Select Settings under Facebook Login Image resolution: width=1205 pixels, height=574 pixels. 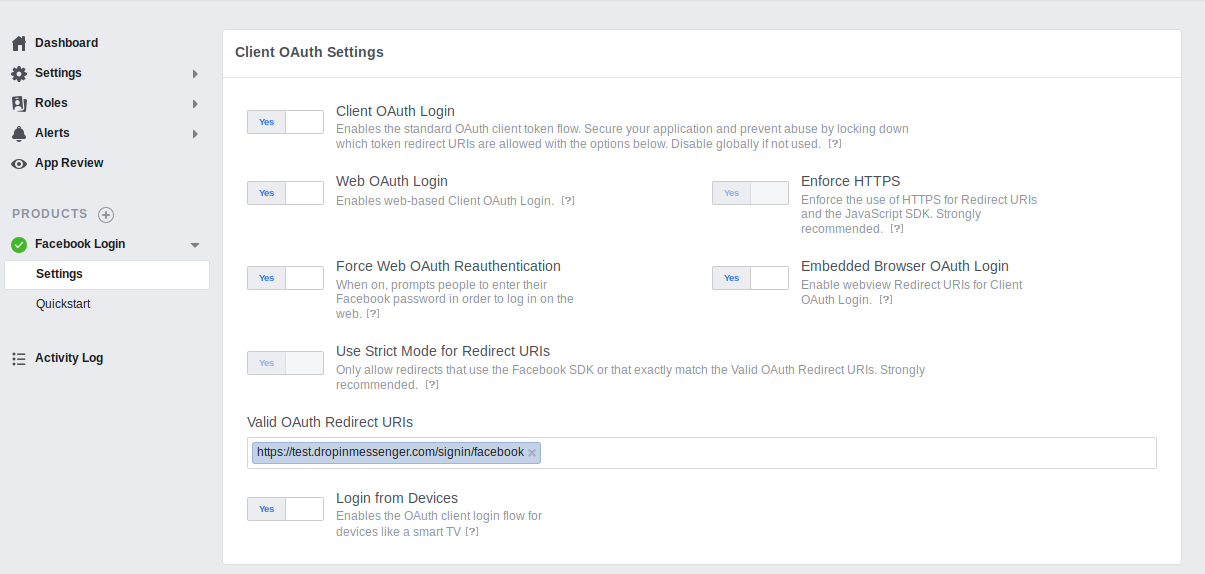click(59, 274)
